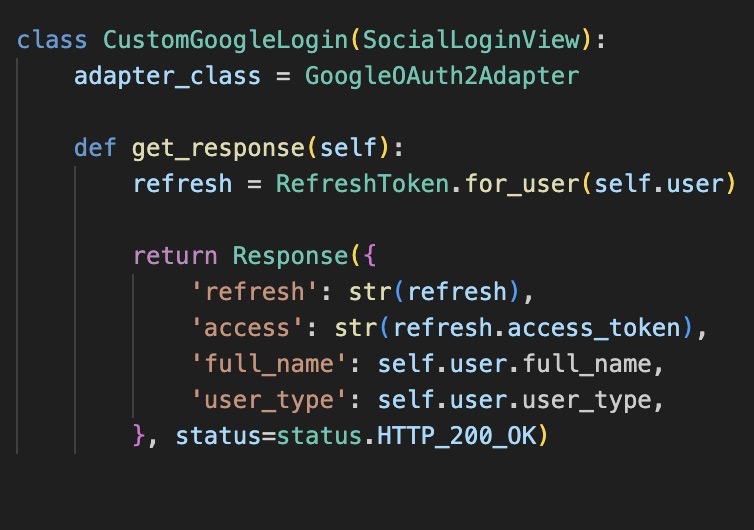
Task: Click the get_response method name
Action: tap(217, 149)
